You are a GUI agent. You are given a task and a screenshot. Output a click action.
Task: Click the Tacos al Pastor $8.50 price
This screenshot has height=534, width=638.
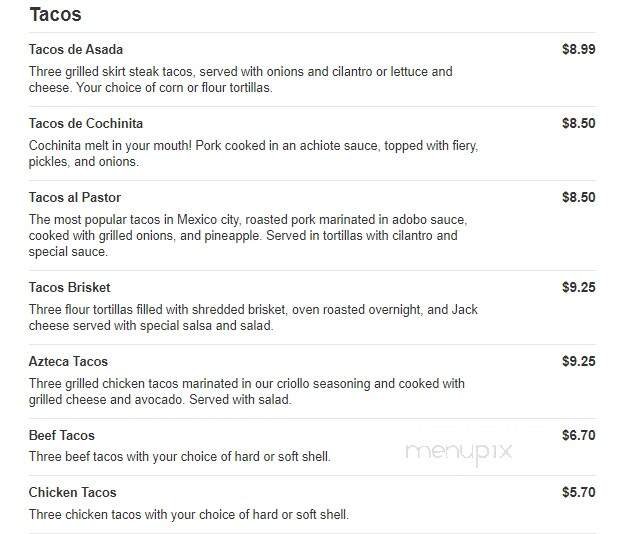[578, 197]
